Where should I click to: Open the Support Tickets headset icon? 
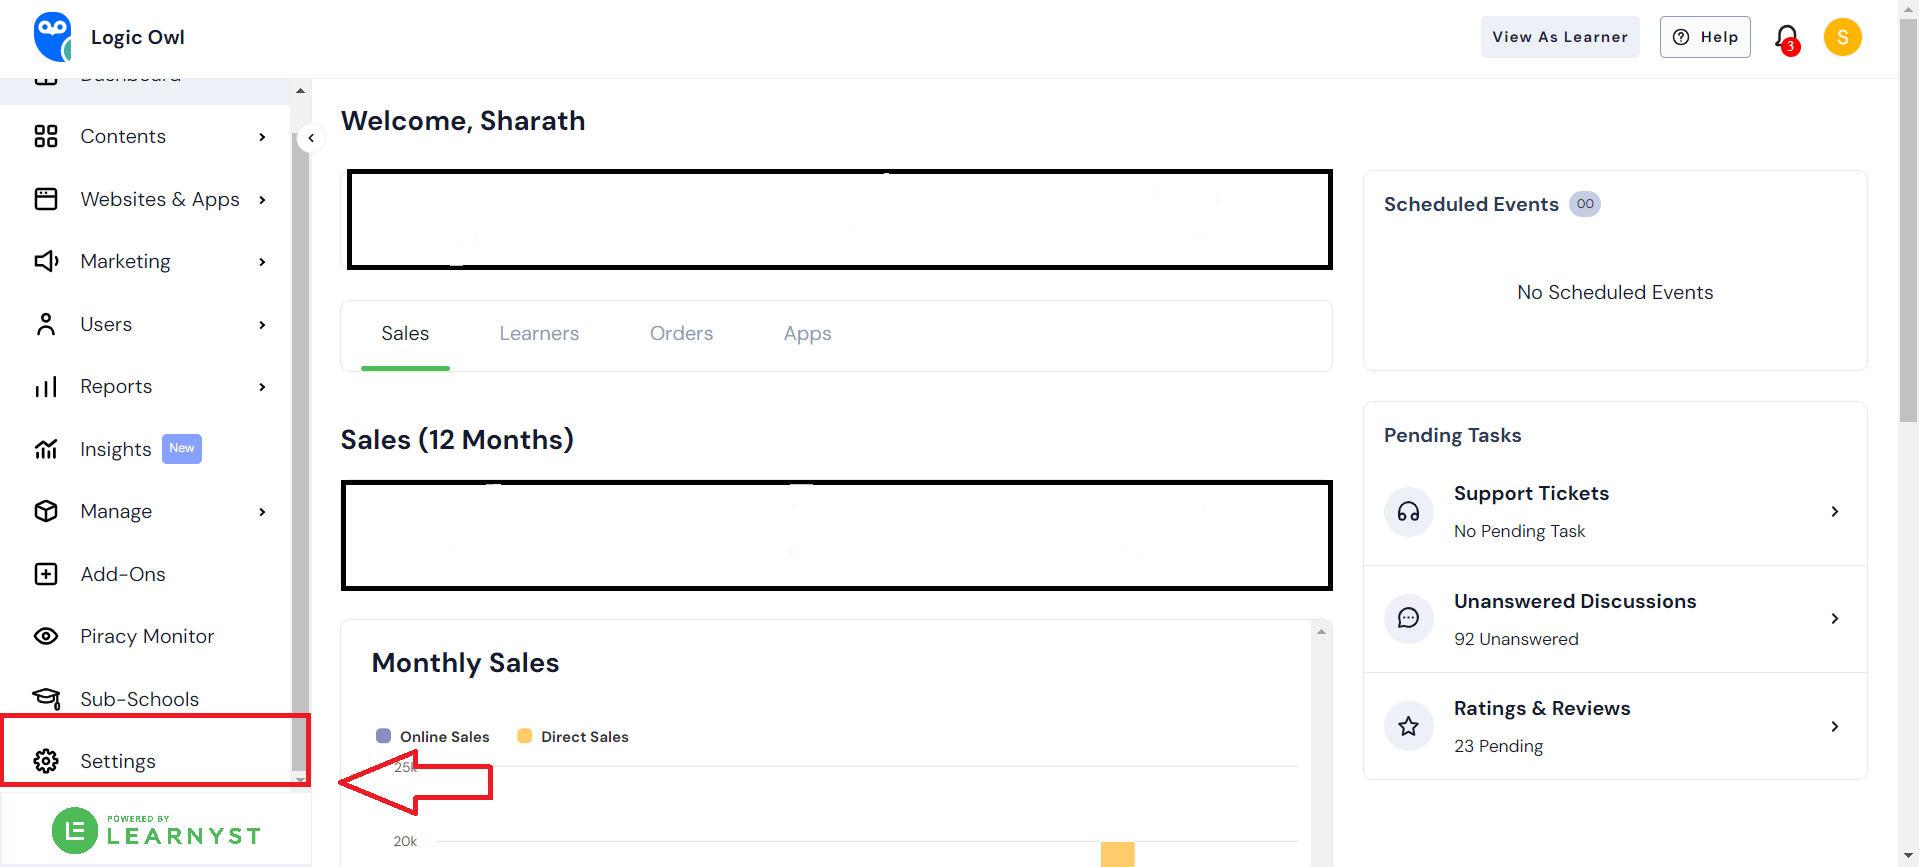[1408, 511]
